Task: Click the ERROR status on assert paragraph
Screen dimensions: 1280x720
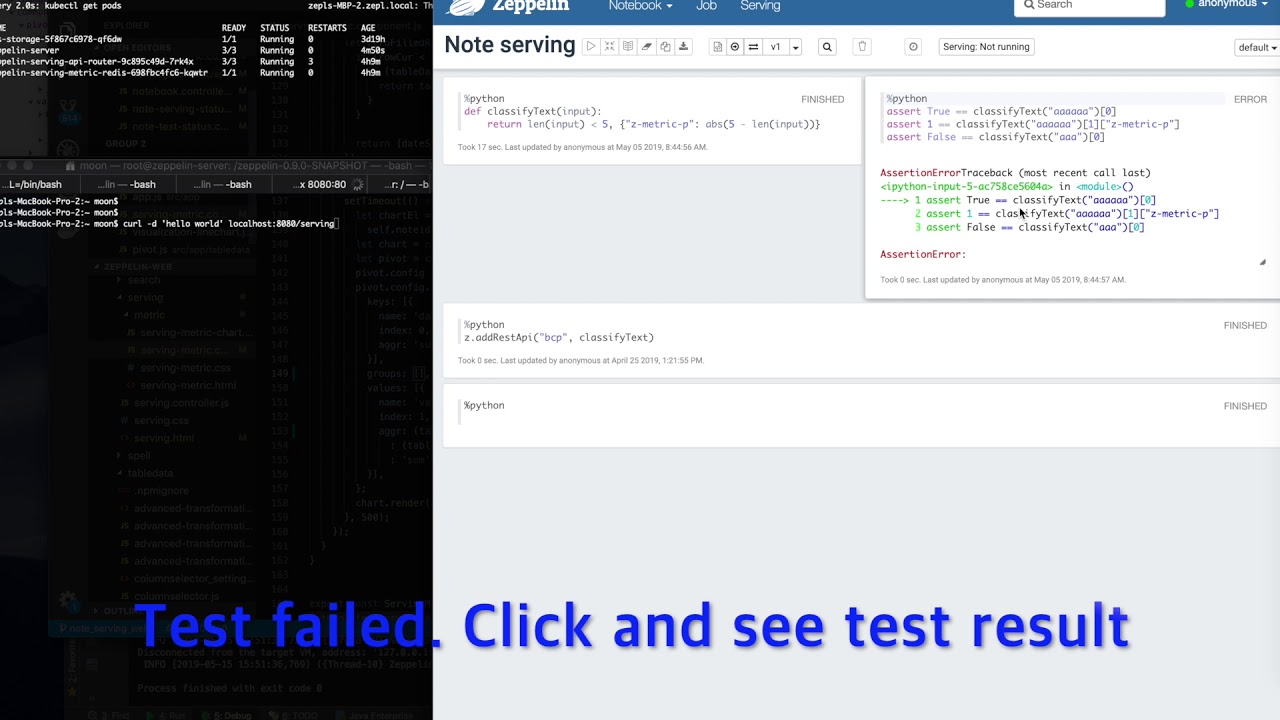Action: point(1250,99)
